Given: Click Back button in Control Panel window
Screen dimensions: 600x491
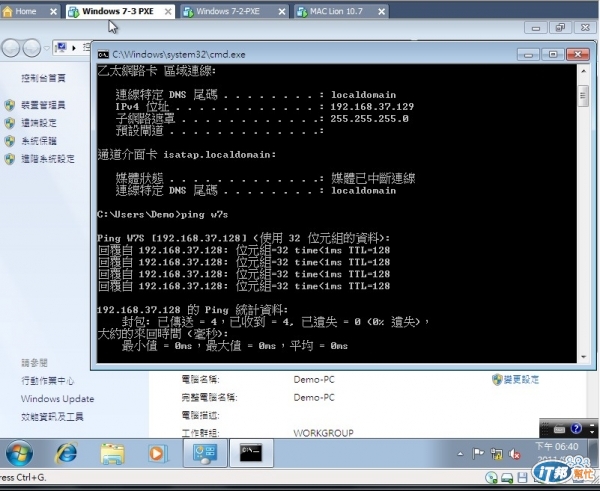Looking at the screenshot, I should pyautogui.click(x=11, y=48).
